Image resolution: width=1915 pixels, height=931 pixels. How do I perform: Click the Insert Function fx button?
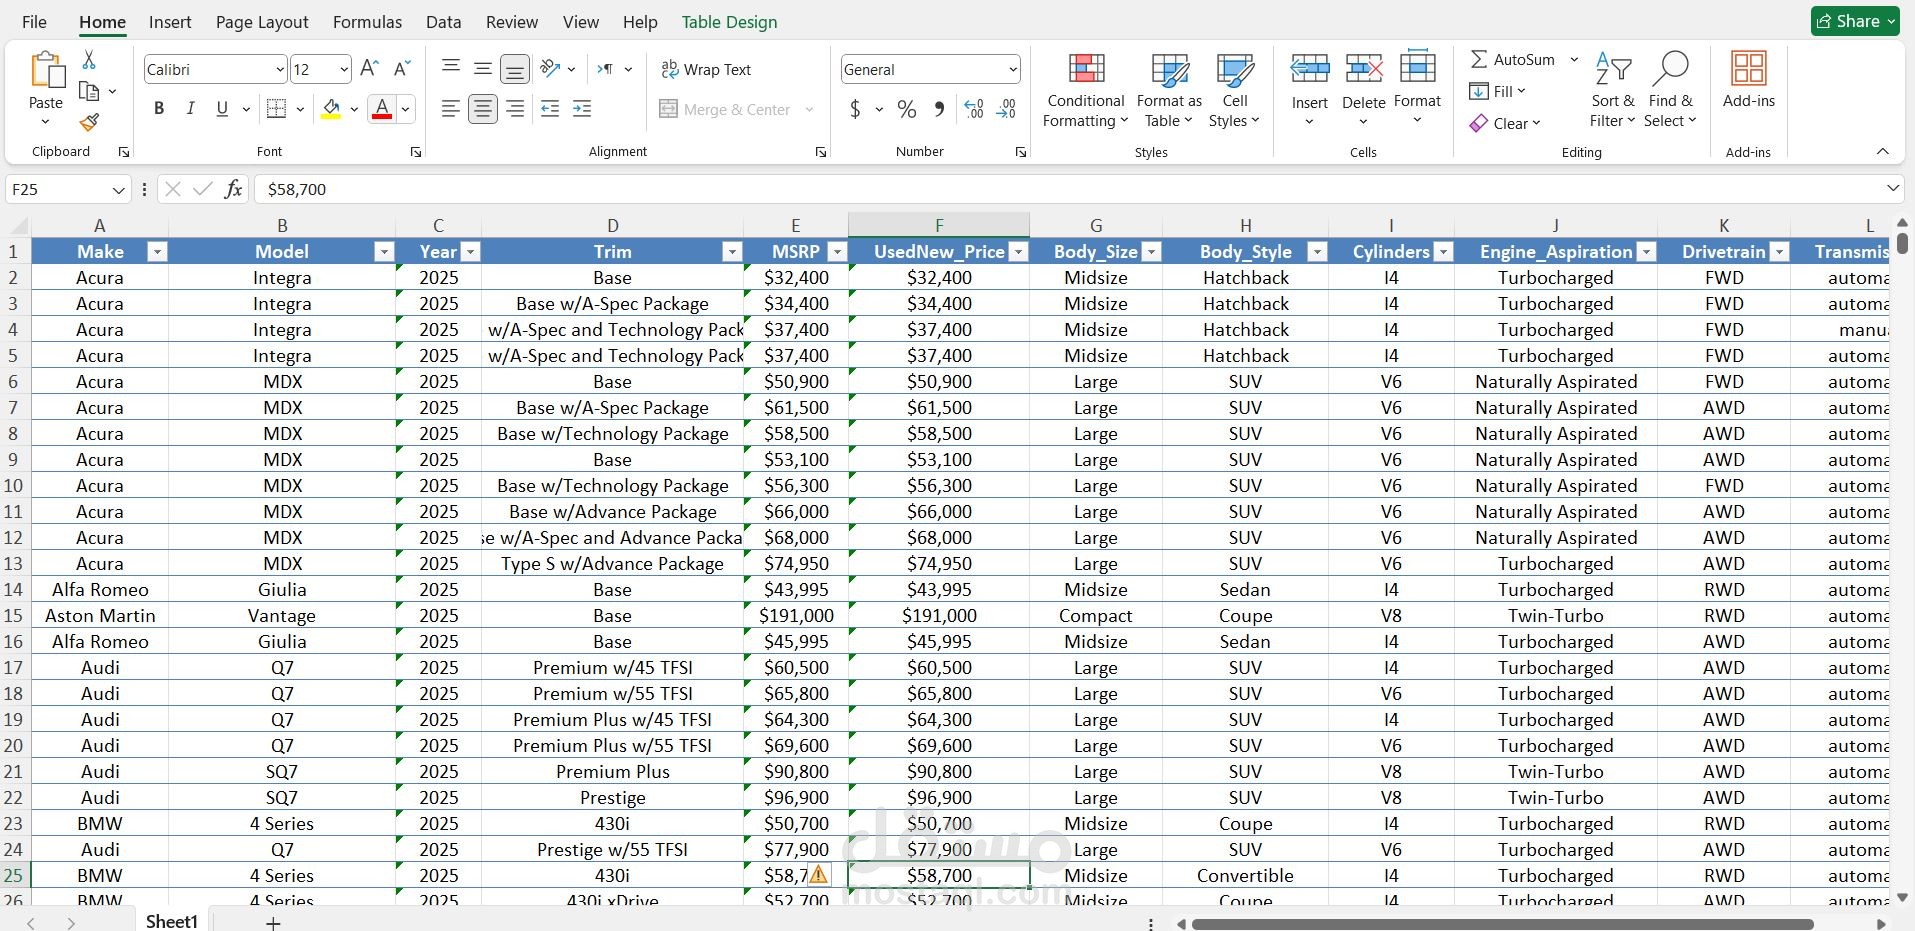[x=233, y=189]
